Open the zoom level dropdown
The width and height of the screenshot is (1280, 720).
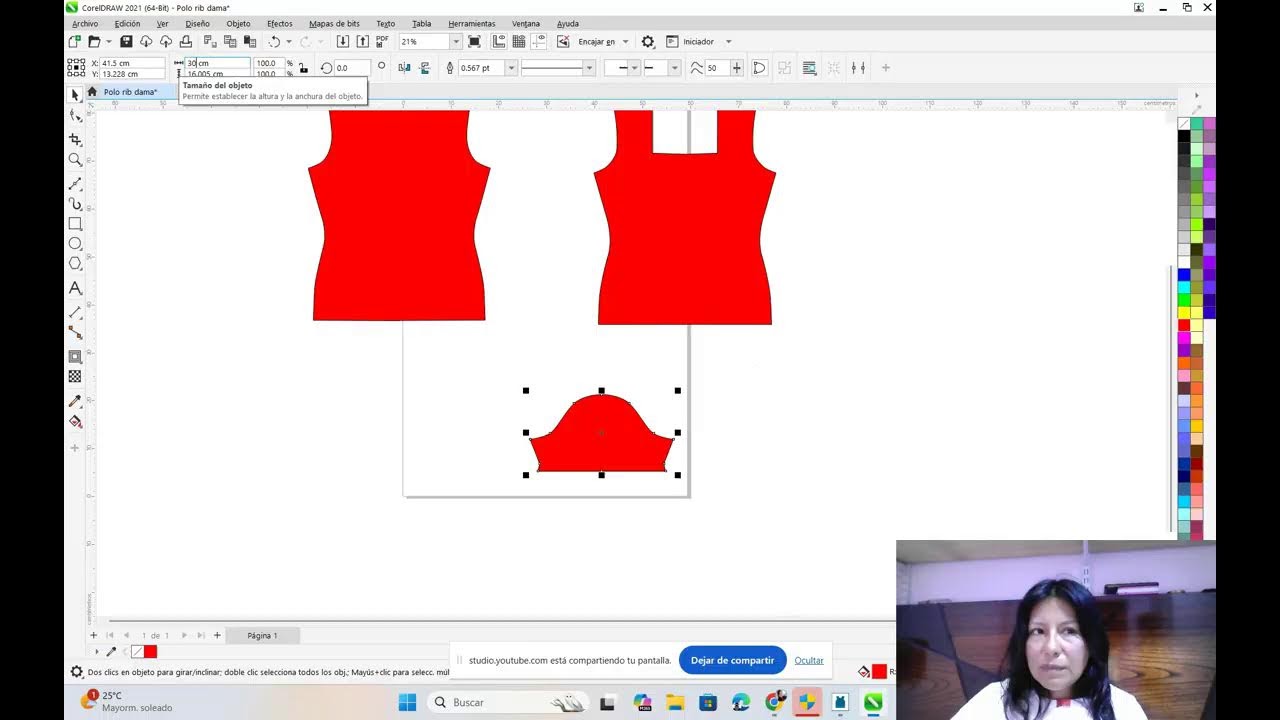tap(456, 41)
